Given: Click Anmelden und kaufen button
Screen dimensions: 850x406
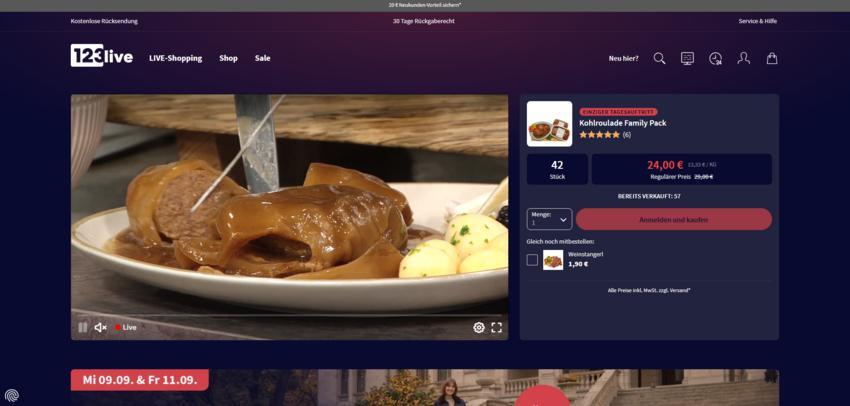Looking at the screenshot, I should point(674,220).
